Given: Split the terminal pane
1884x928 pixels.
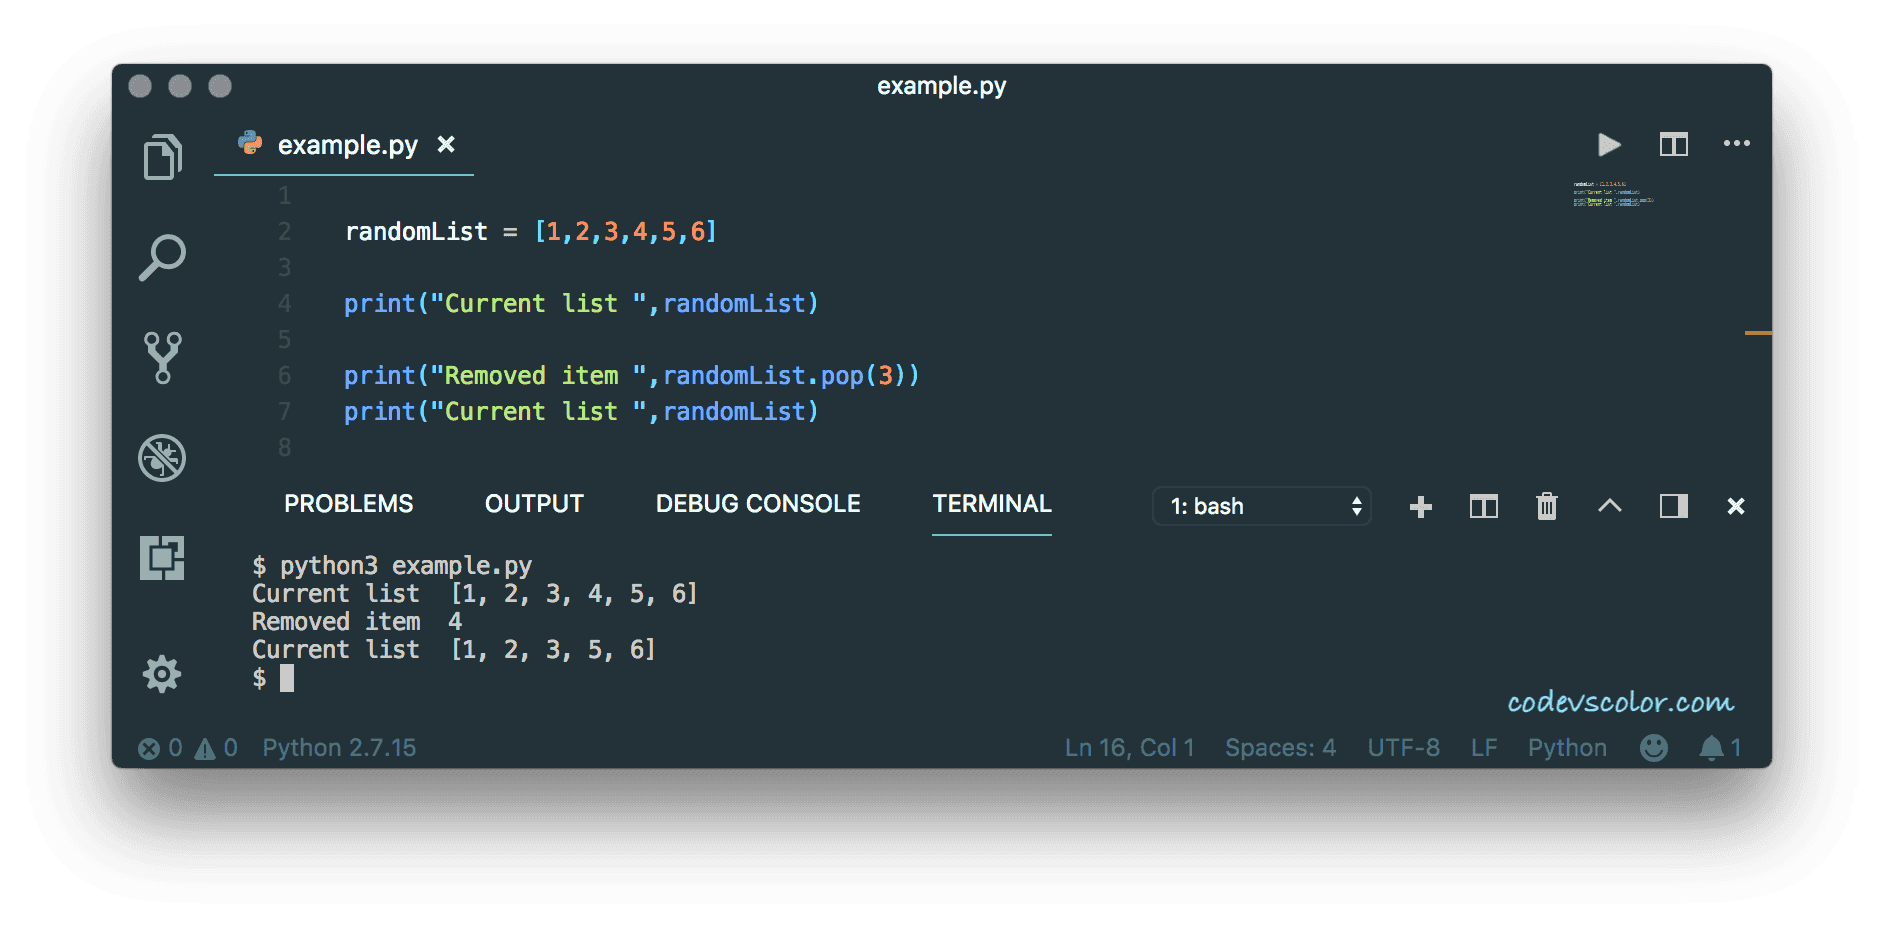Looking at the screenshot, I should coord(1484,507).
